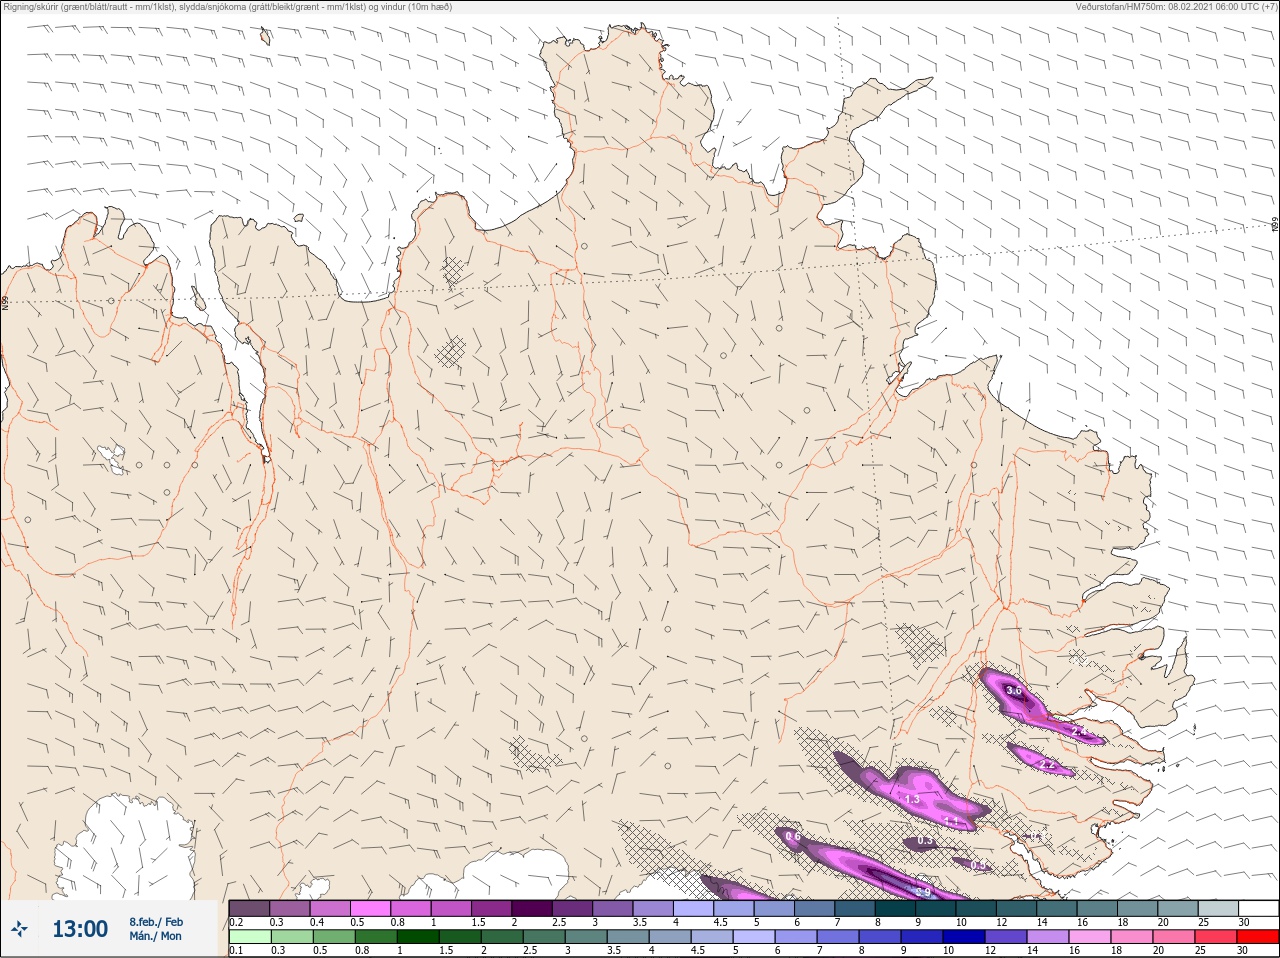Pick the red 30 swatch in lower rain legend
The image size is (1280, 958).
click(1257, 936)
